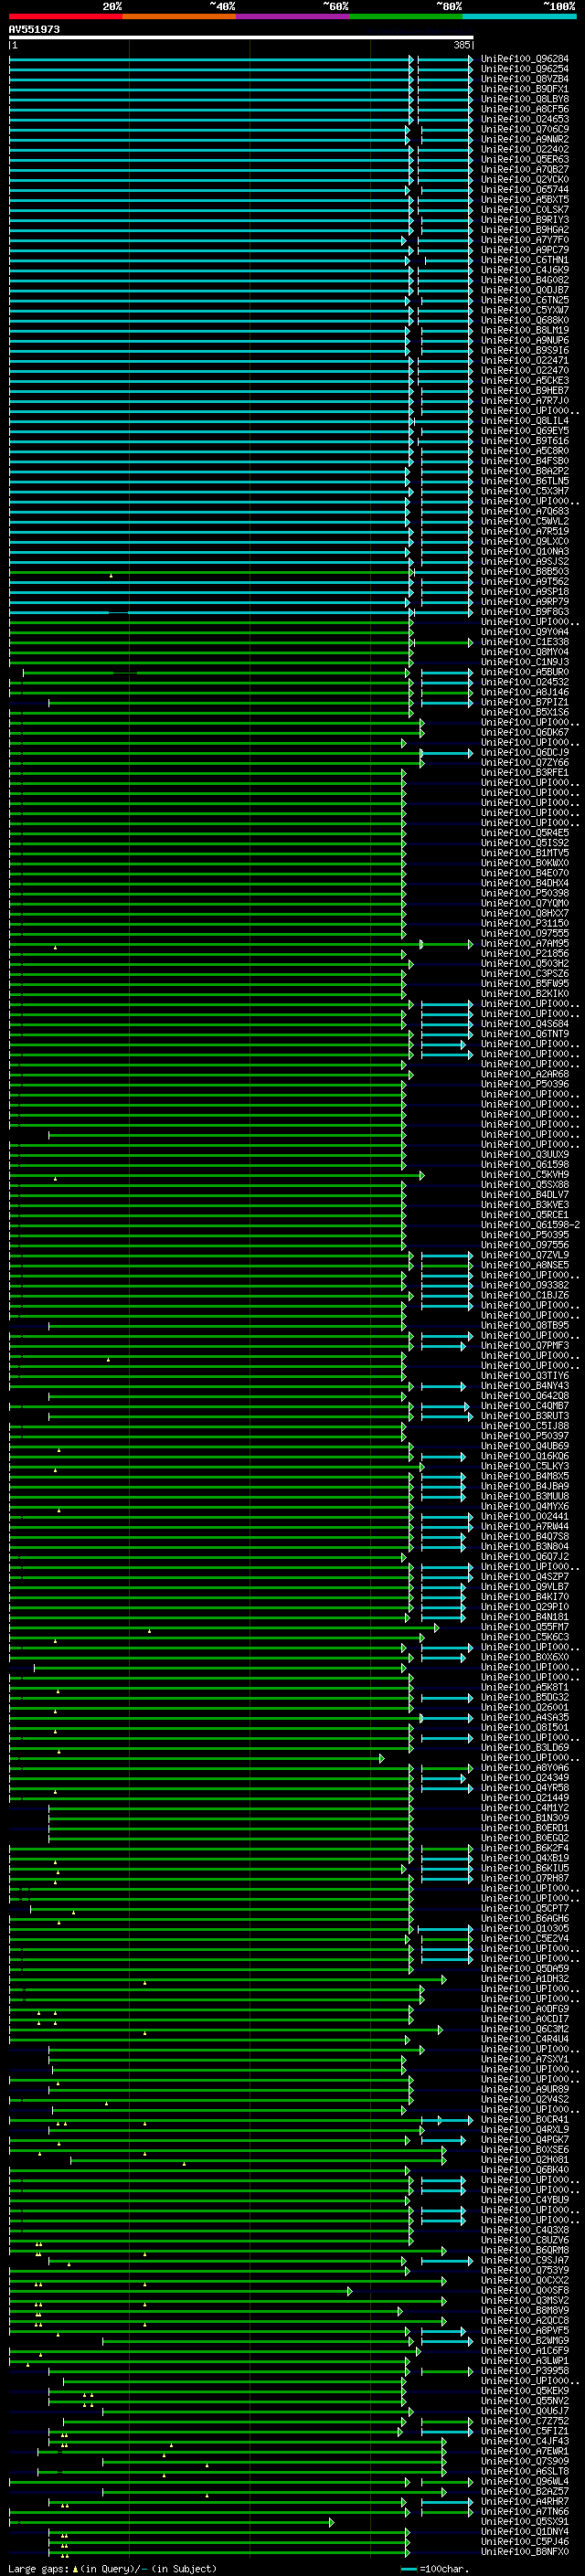The width and height of the screenshot is (585, 2576).
Task: Select the UniRef100_O65744 label
Action: point(524,189)
